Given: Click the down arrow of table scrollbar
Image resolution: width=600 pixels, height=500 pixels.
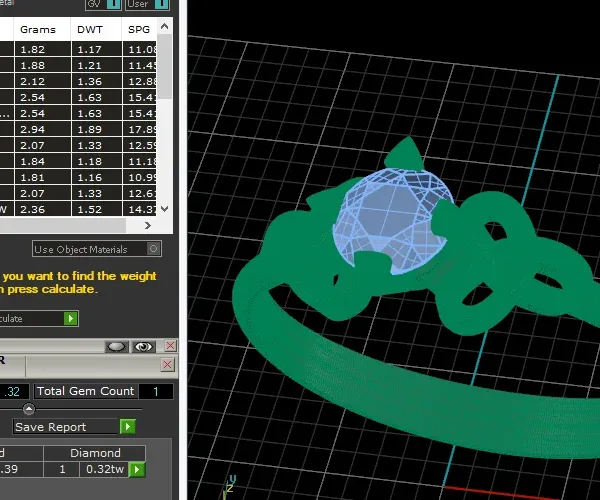Looking at the screenshot, I should coord(165,209).
